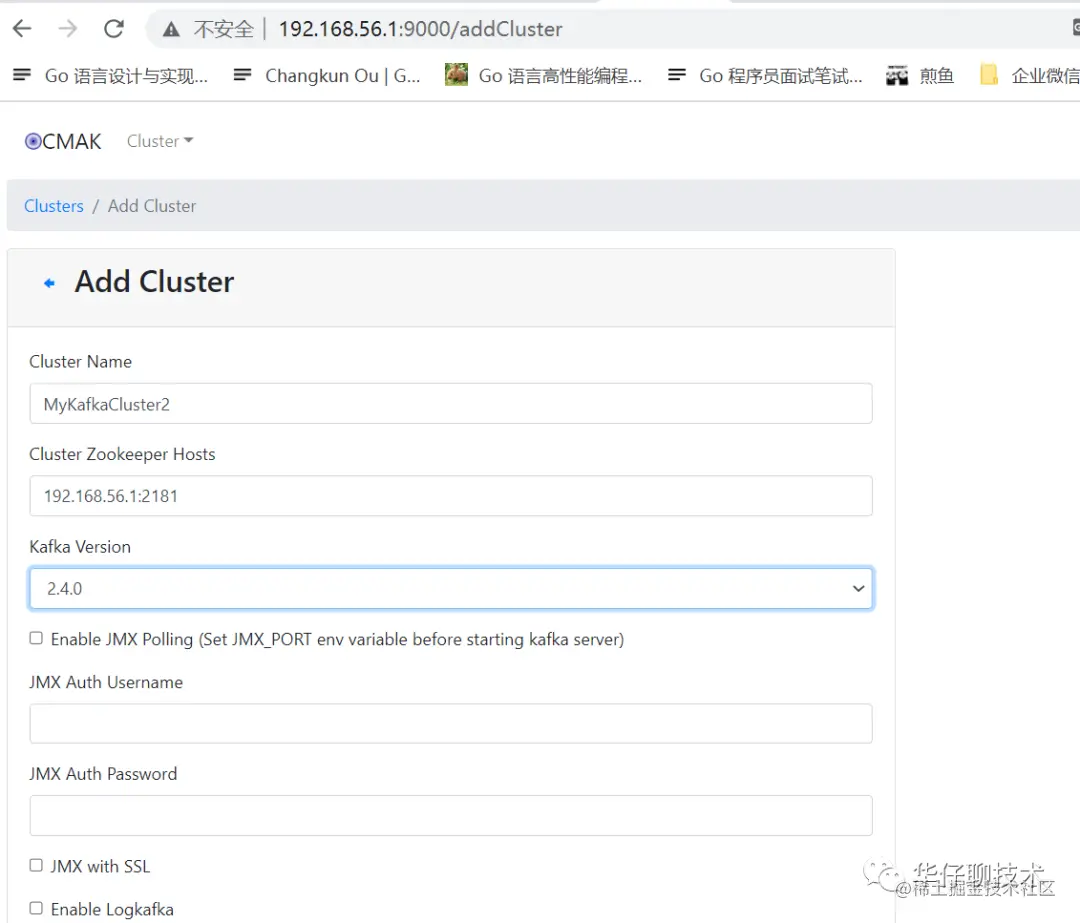Open the 煎鱼 bookmark

tap(920, 75)
